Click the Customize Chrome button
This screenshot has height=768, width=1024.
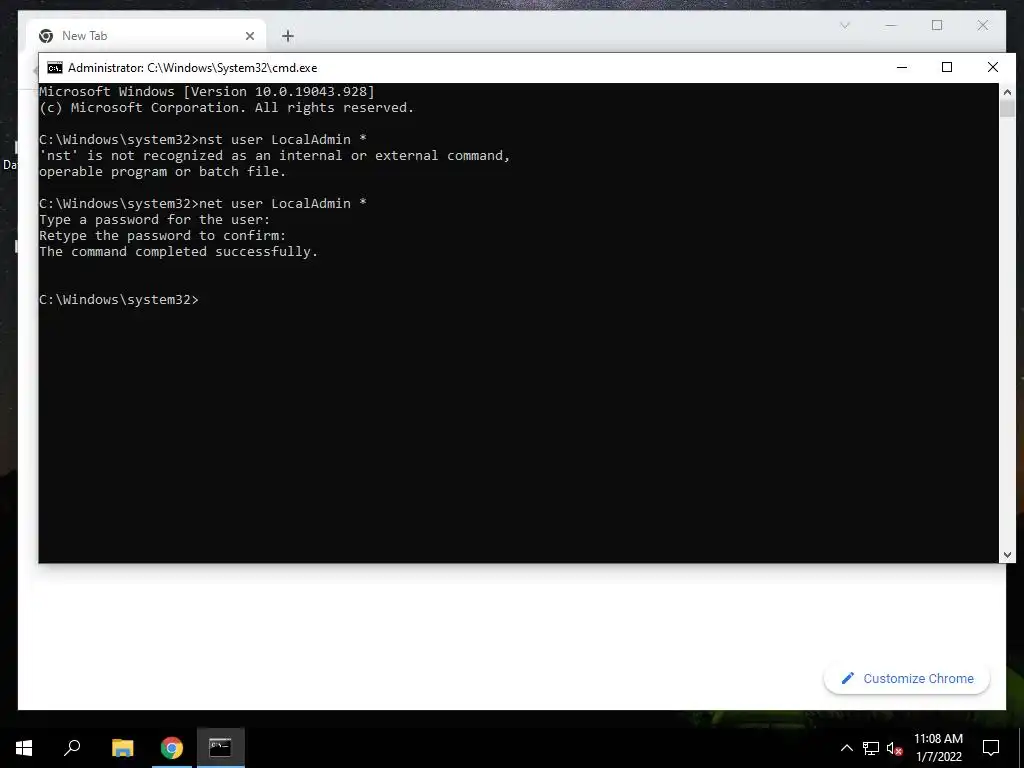pos(907,679)
